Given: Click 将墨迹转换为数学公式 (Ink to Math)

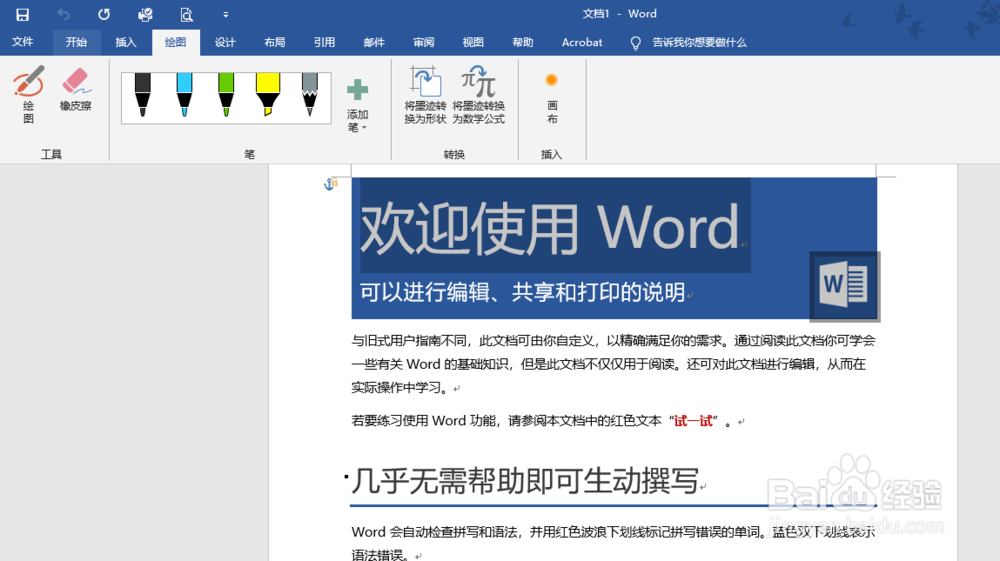Looking at the screenshot, I should (478, 95).
